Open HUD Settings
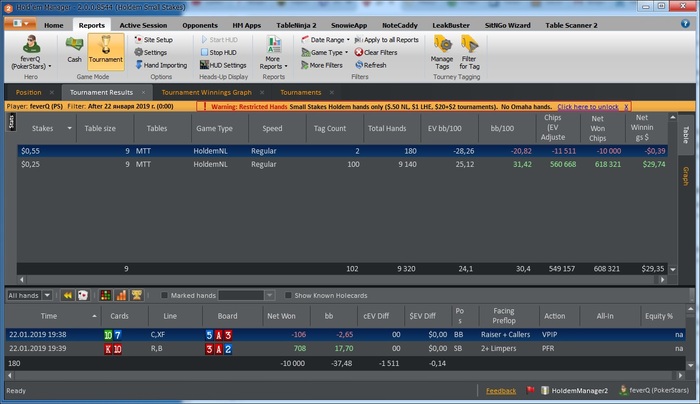Viewport: 700px width, 404px height. (223, 65)
